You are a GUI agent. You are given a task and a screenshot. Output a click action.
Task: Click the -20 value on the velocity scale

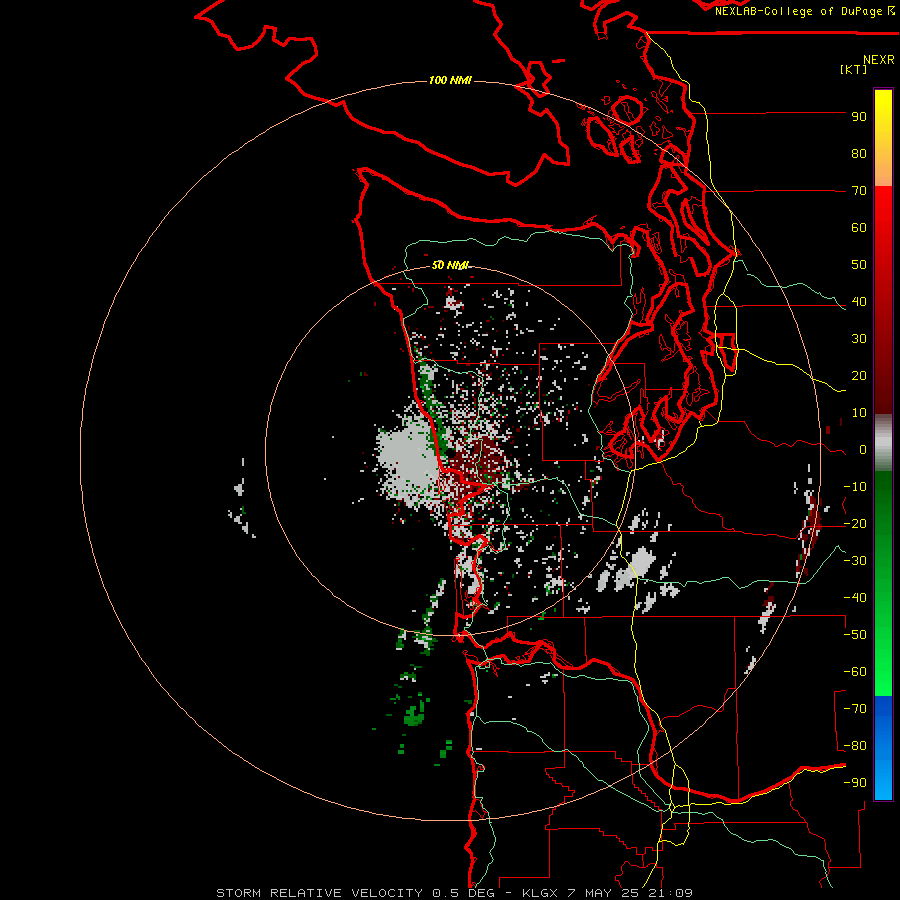point(855,523)
